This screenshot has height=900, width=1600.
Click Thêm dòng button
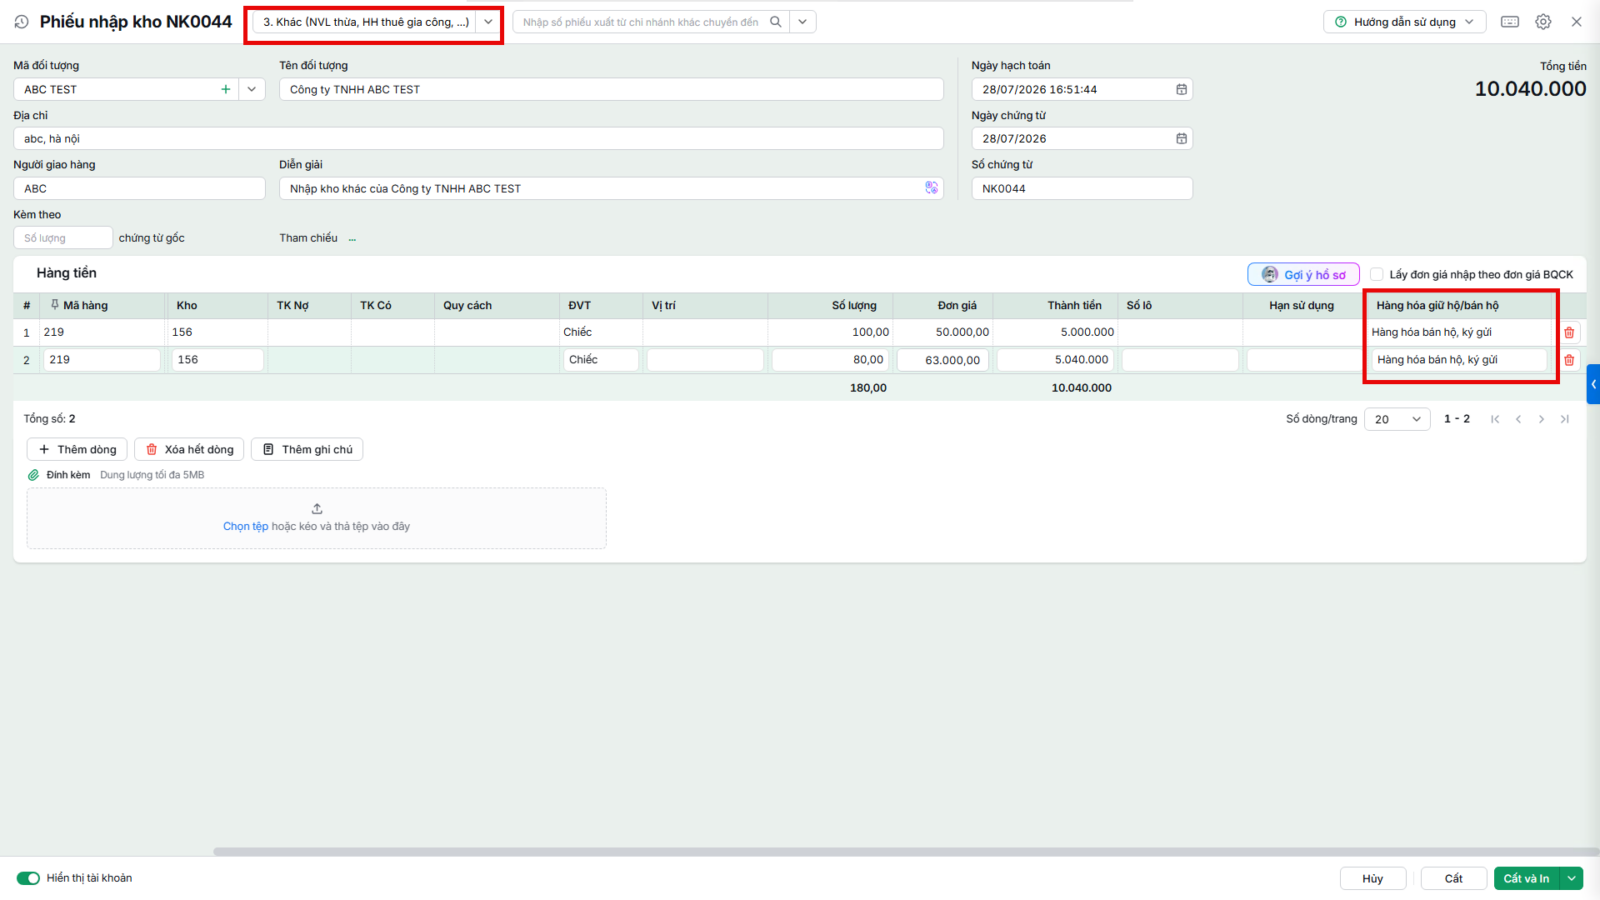(77, 450)
